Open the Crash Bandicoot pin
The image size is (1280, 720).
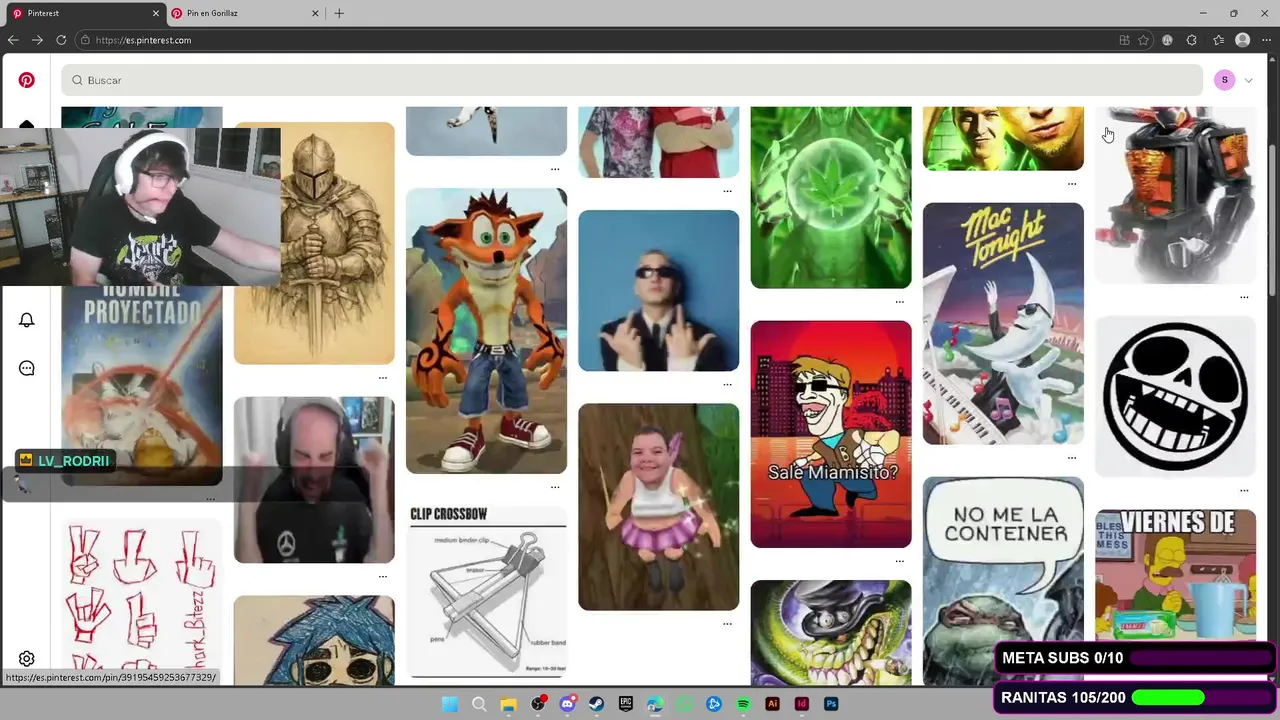(486, 331)
